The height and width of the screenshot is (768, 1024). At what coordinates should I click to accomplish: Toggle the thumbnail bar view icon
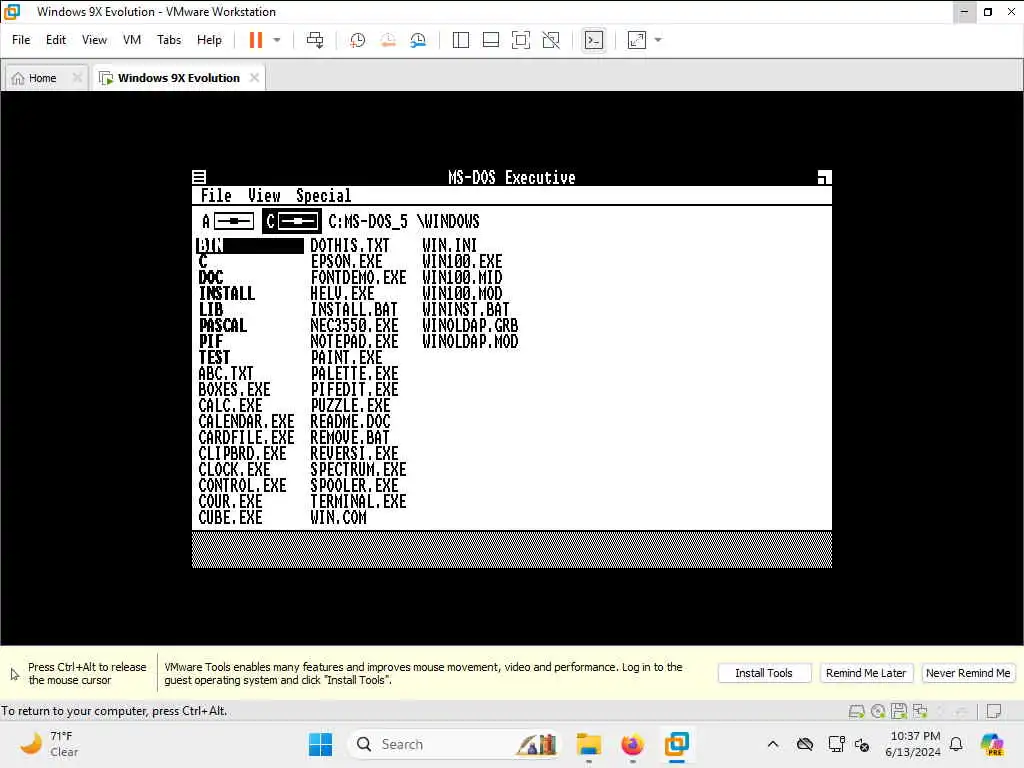click(x=490, y=40)
